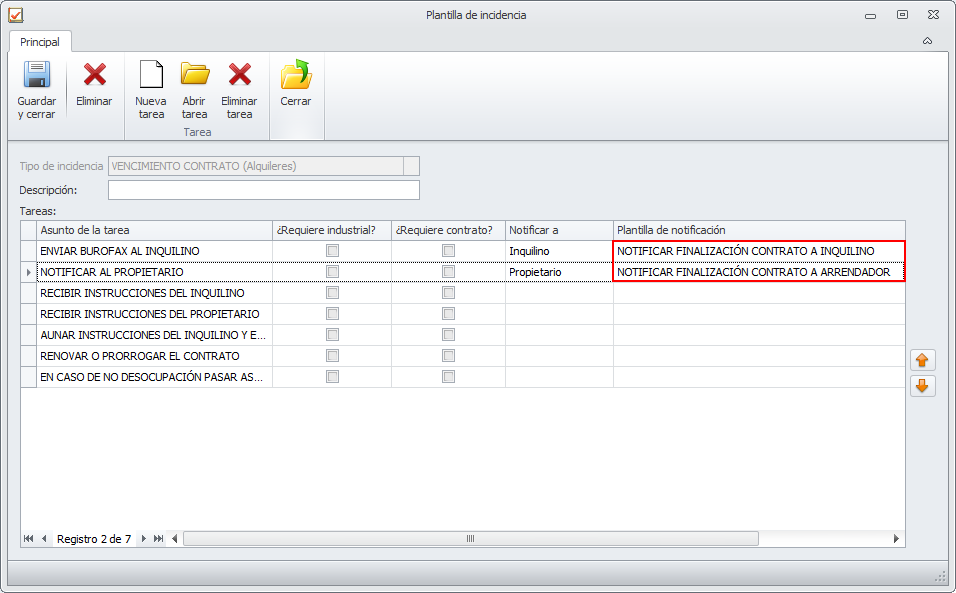Collapse the ribbon with chevron
This screenshot has width=956, height=593.
point(927,41)
